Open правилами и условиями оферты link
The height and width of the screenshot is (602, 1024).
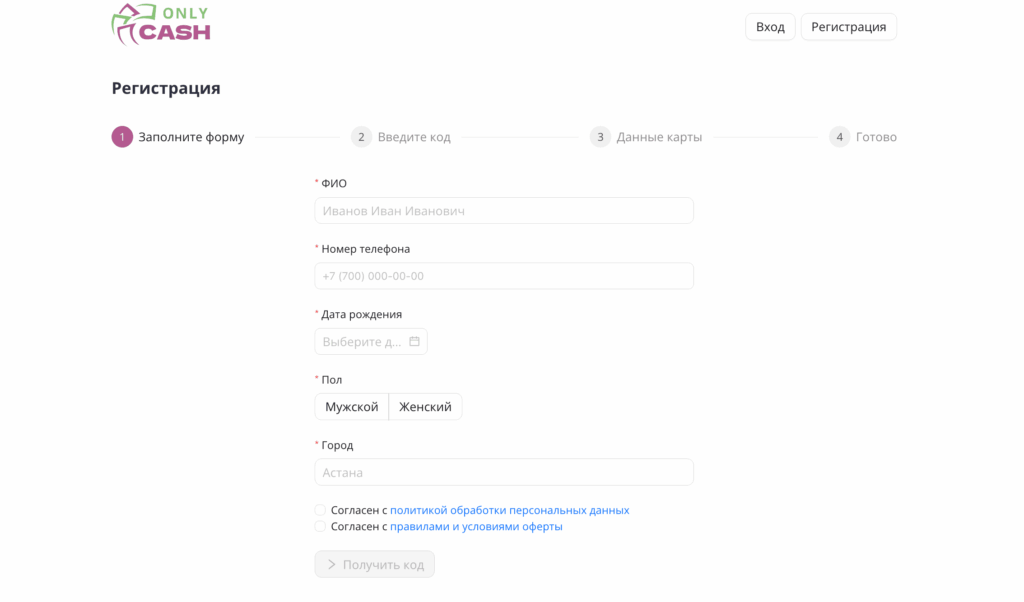[476, 527]
